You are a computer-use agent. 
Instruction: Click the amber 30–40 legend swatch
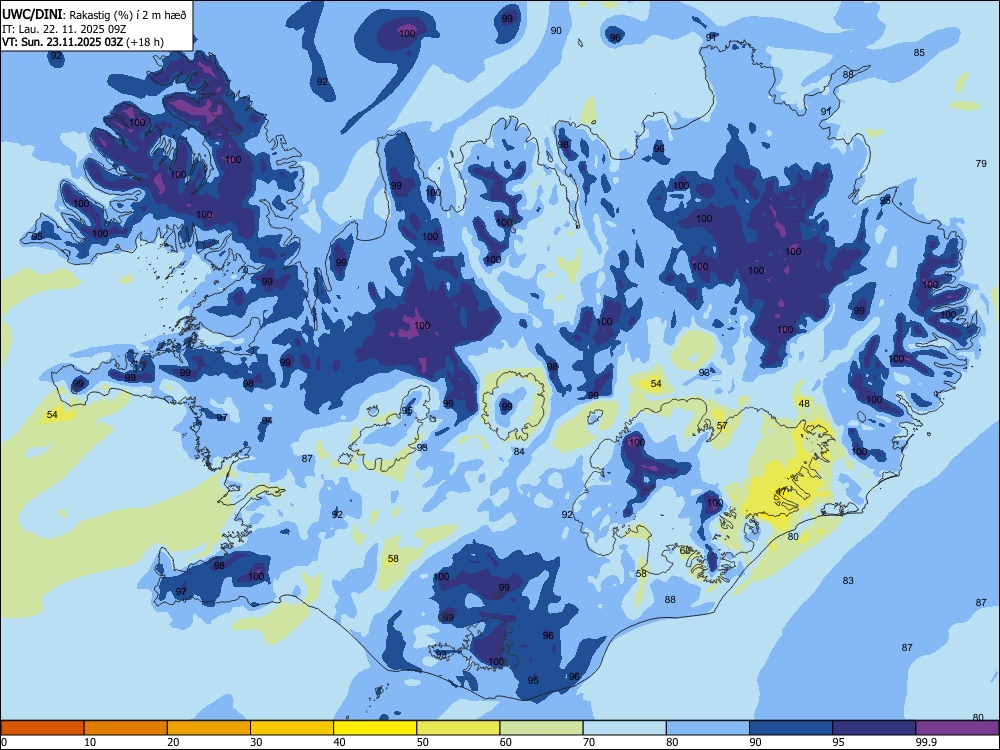tap(292, 728)
